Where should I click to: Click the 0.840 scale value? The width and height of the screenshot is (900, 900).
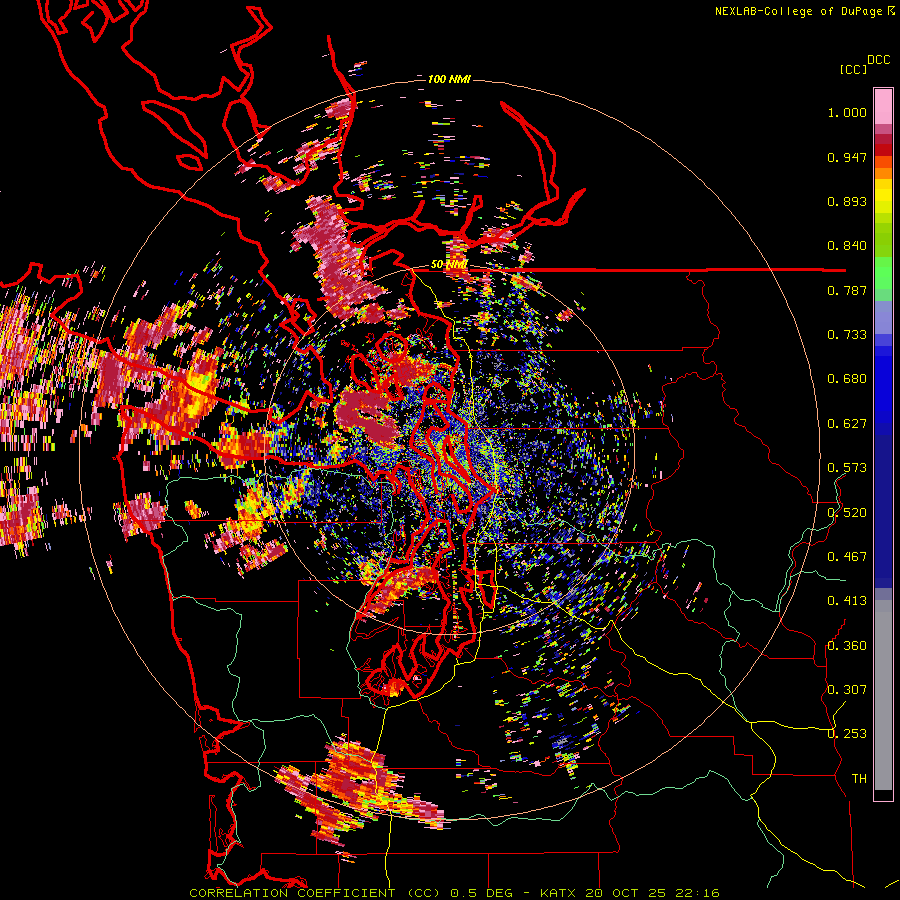[847, 246]
